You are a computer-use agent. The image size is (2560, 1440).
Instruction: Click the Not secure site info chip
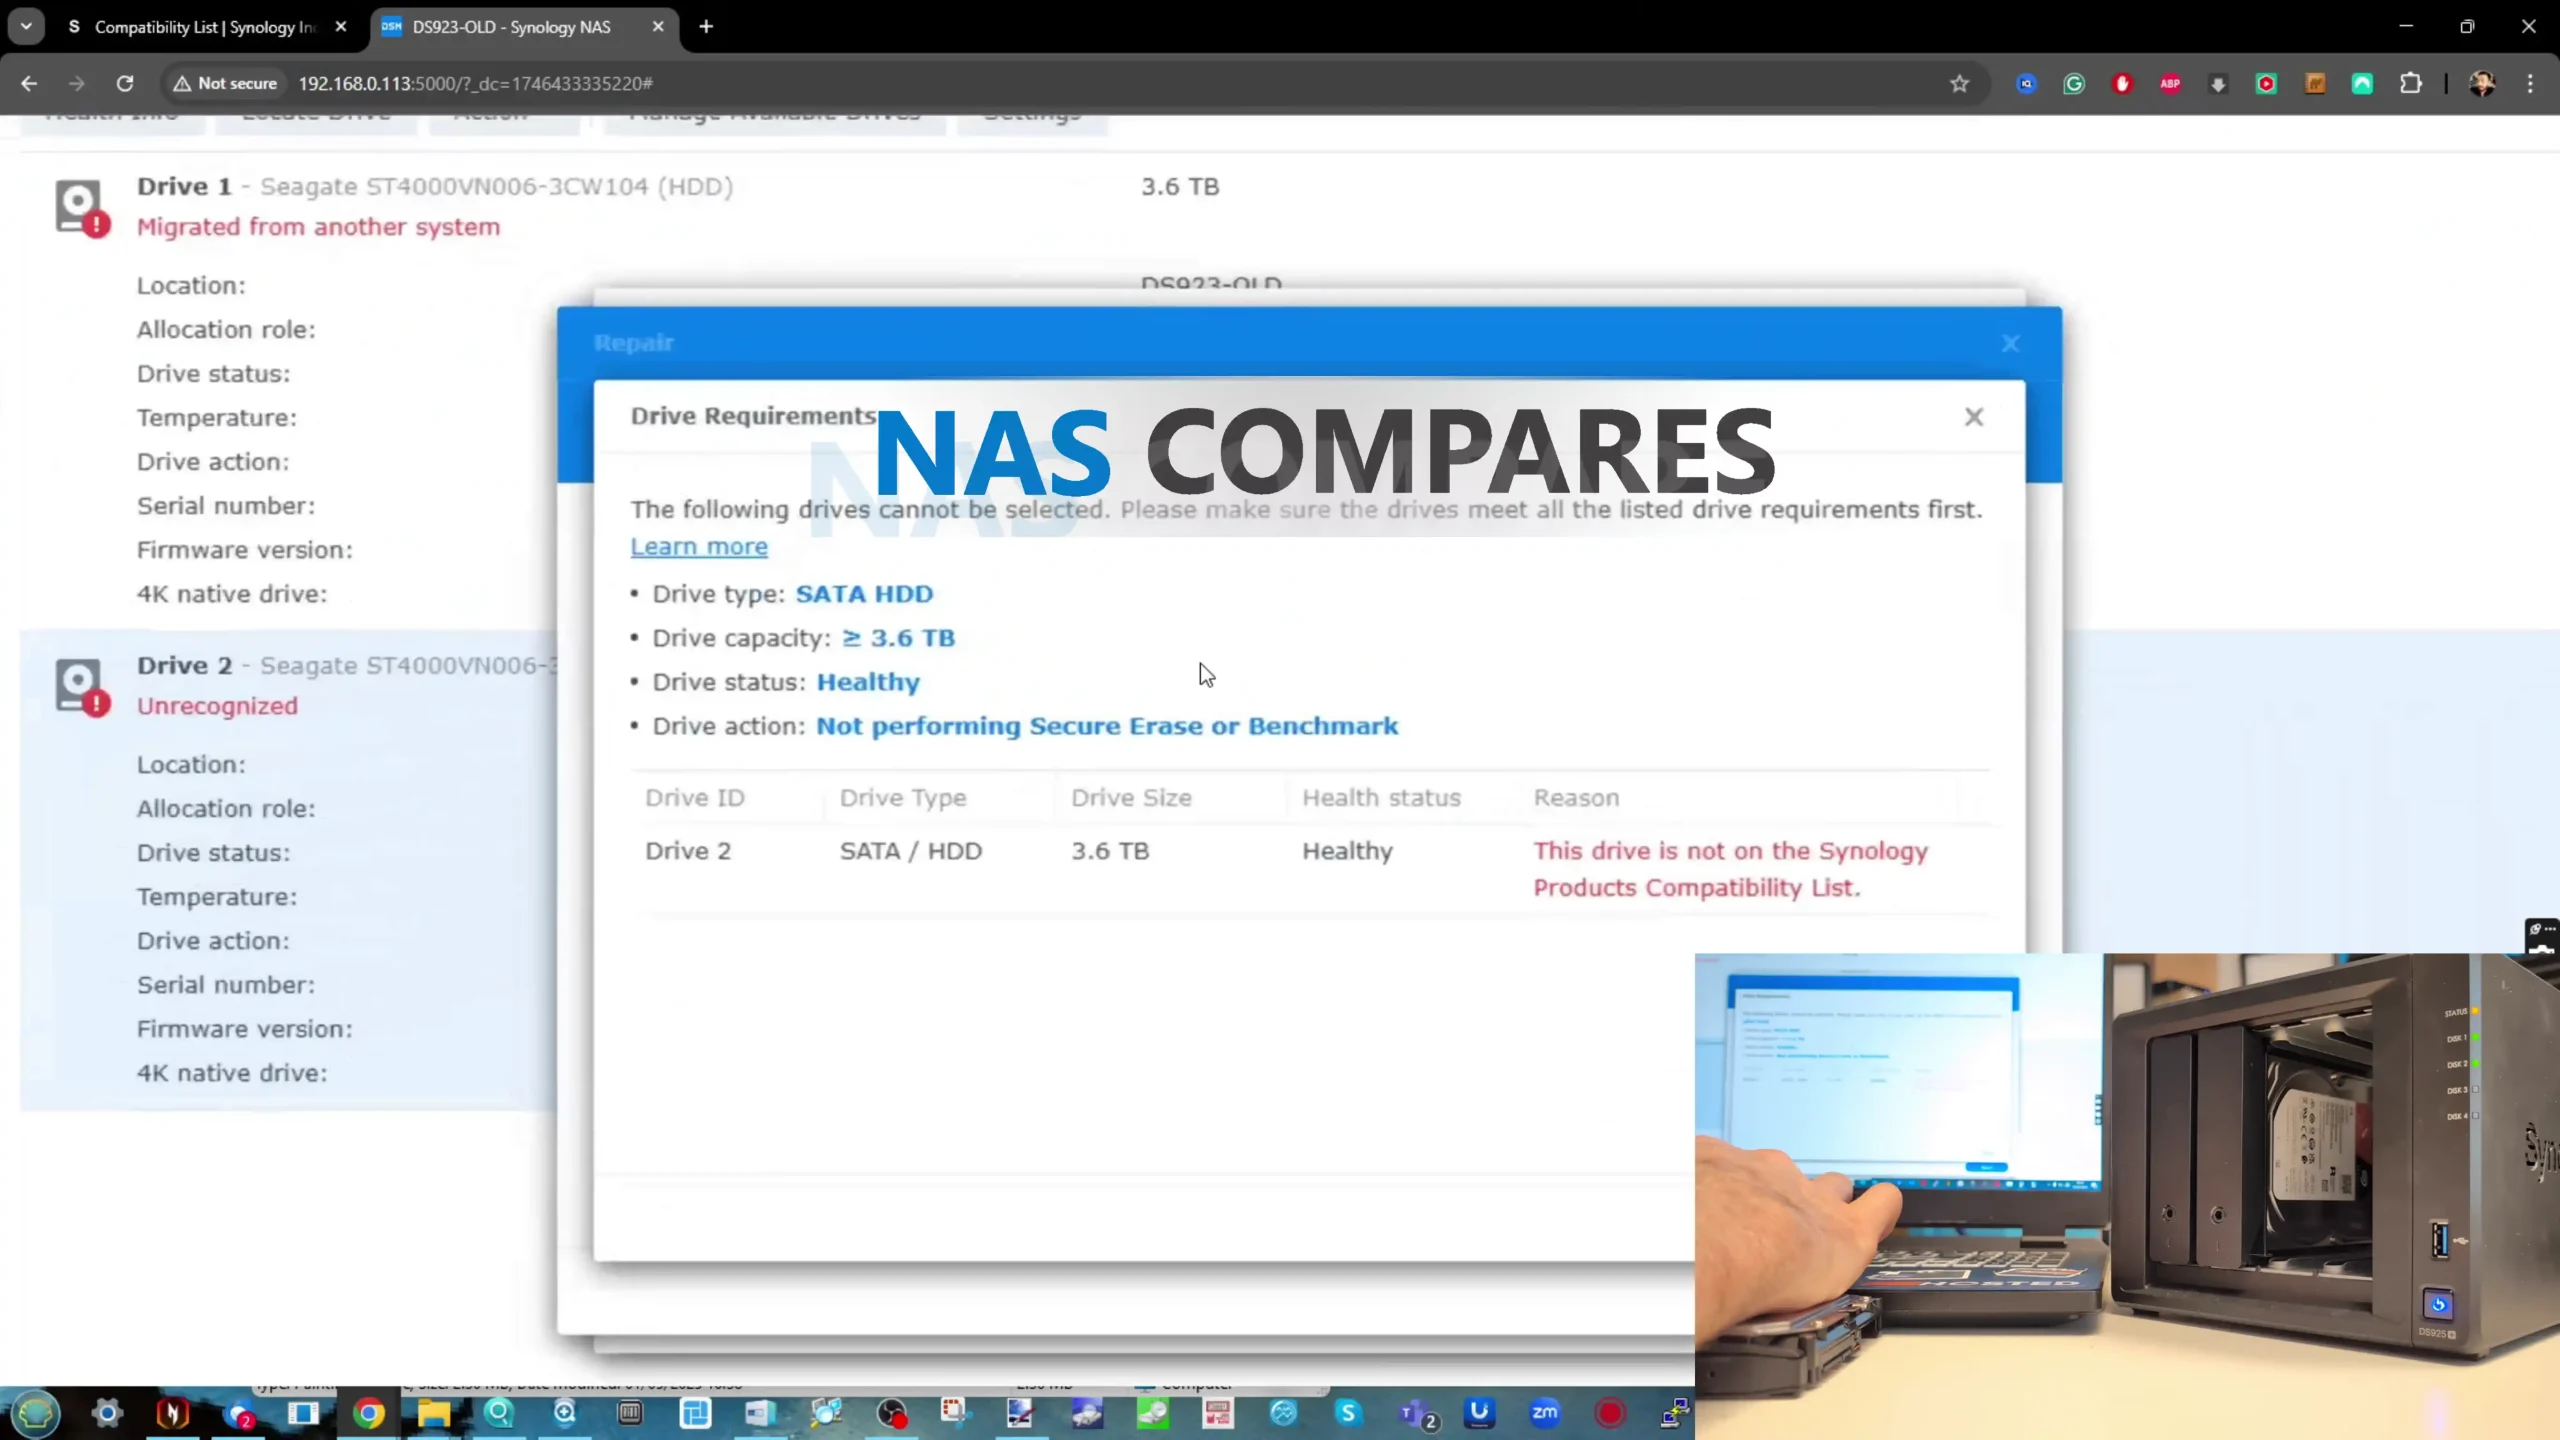pyautogui.click(x=225, y=84)
